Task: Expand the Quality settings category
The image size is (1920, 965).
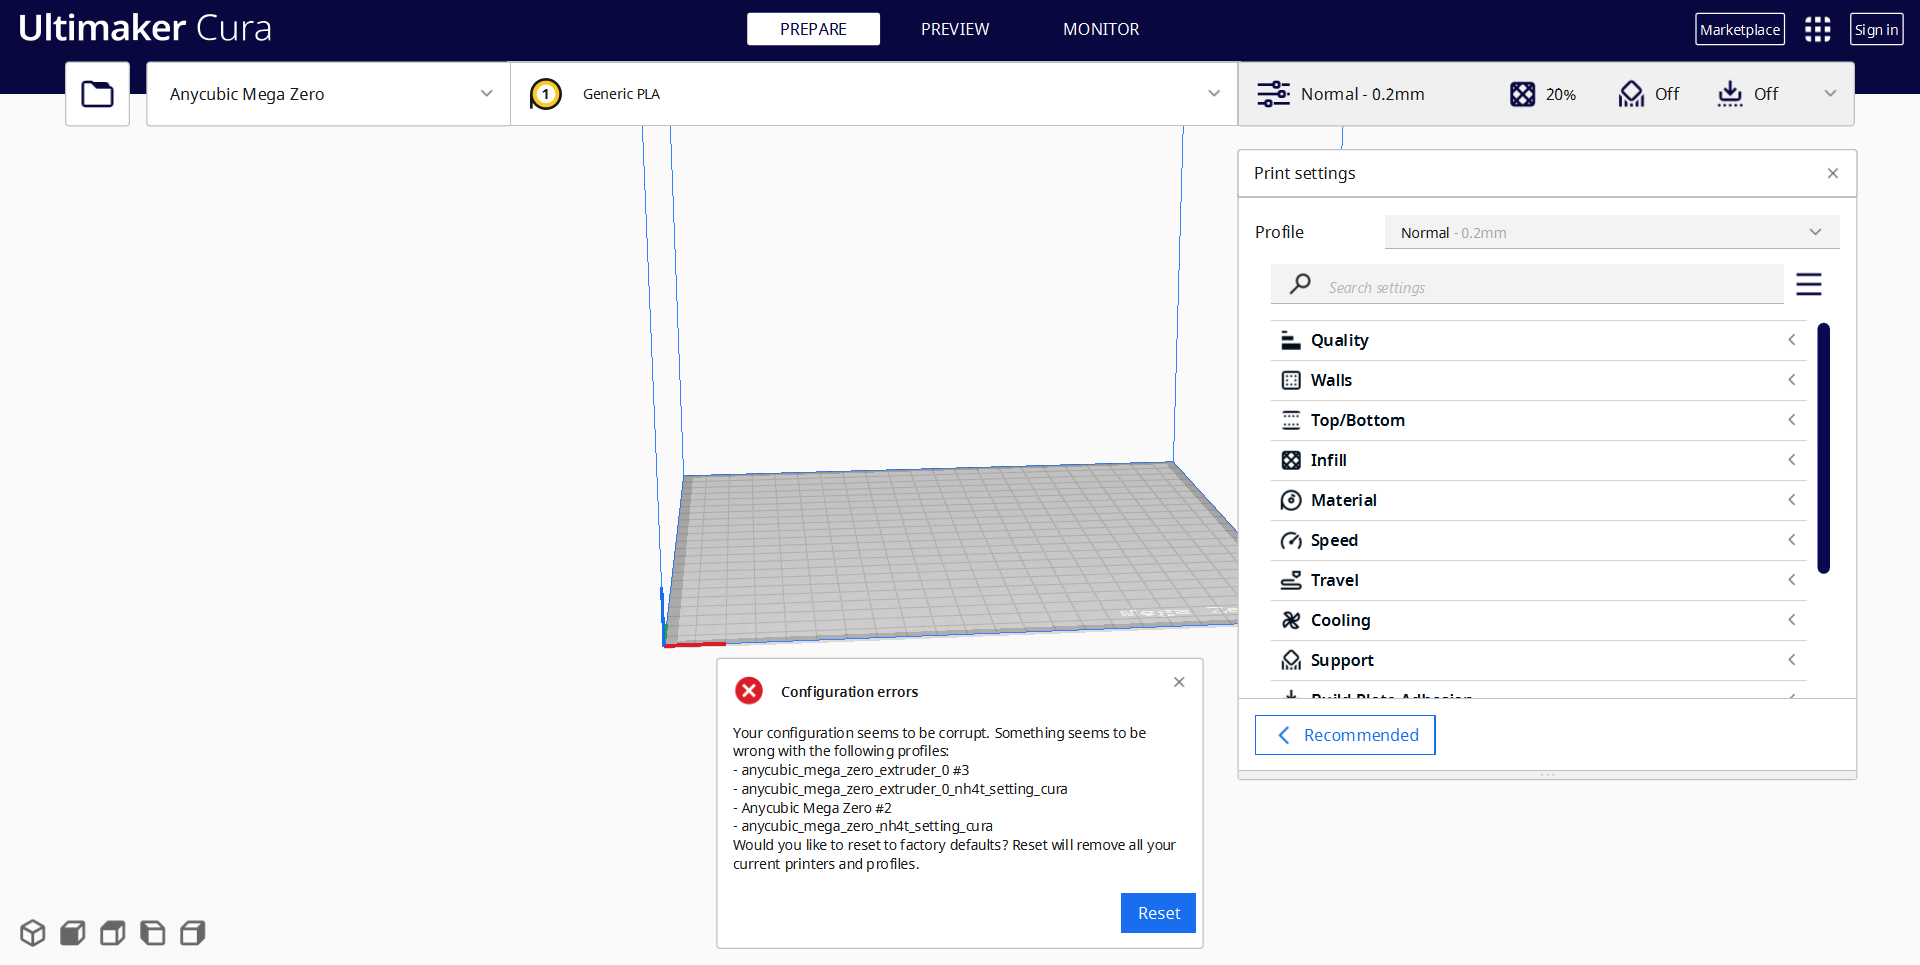Action: click(1539, 340)
